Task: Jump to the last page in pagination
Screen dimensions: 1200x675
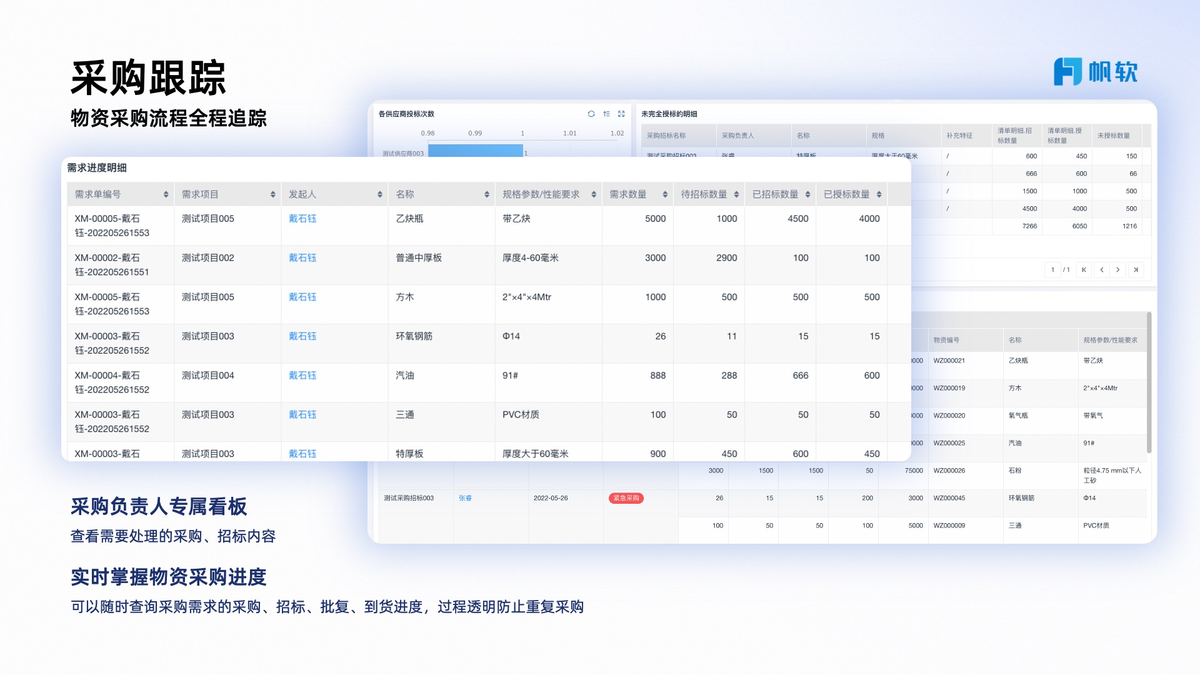Action: point(1136,270)
